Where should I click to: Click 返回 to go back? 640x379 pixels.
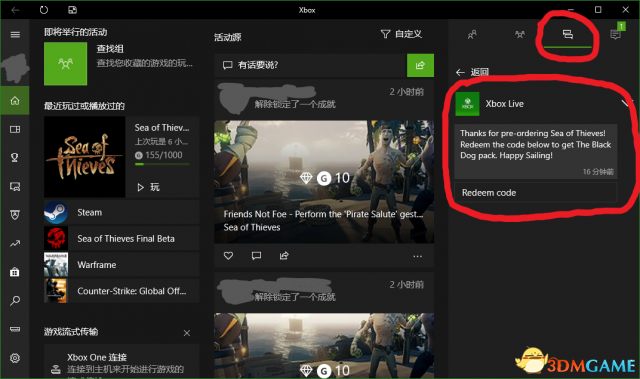point(472,72)
